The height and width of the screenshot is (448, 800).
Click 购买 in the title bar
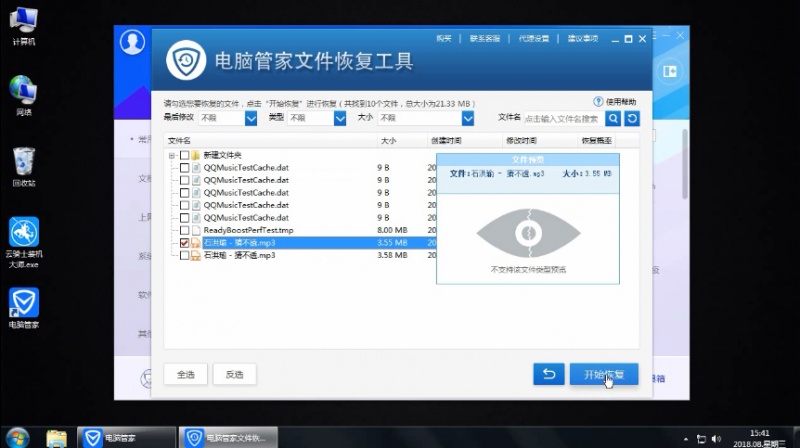(x=444, y=39)
